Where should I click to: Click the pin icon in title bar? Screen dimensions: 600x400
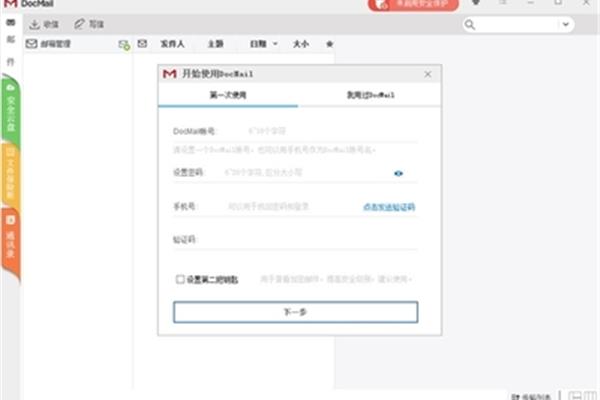(x=476, y=3)
